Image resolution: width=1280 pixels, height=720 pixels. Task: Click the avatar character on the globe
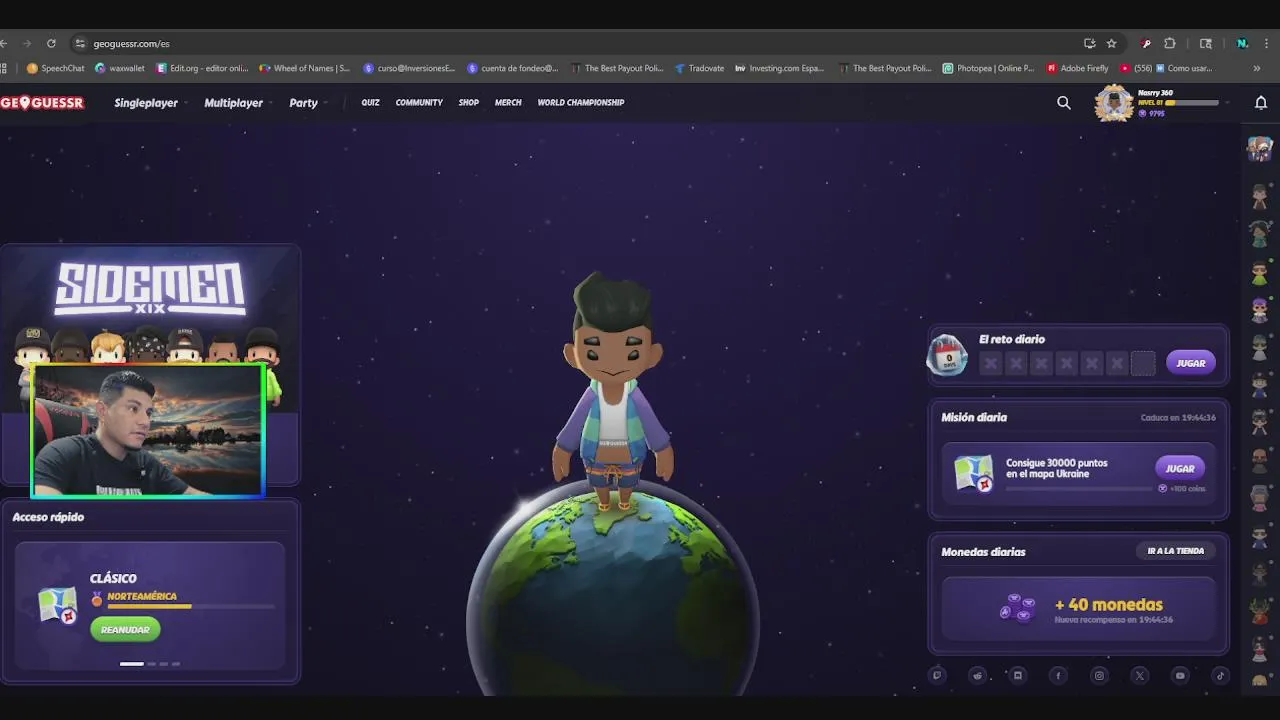point(613,392)
